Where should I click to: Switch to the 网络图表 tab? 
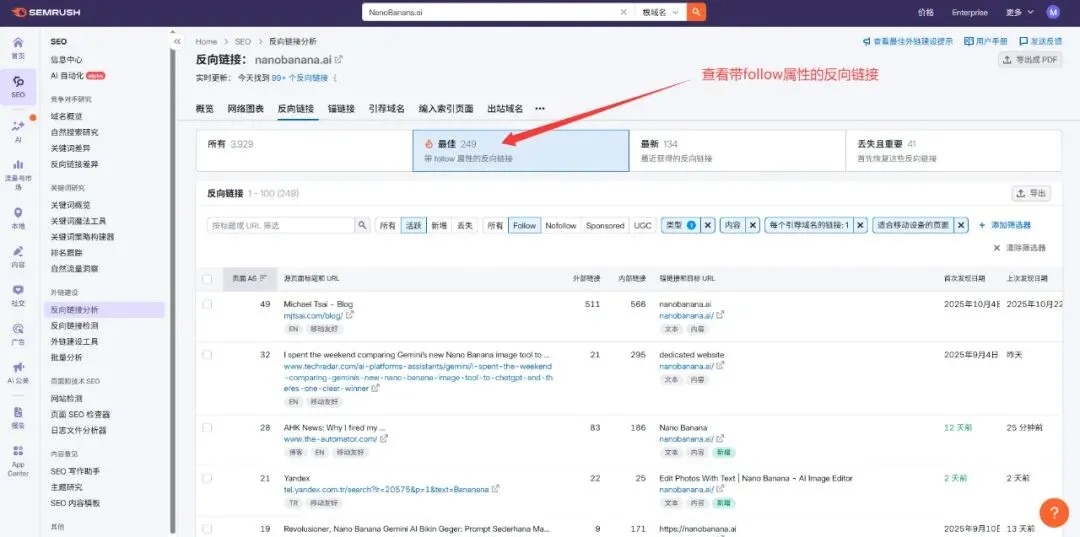coord(245,109)
